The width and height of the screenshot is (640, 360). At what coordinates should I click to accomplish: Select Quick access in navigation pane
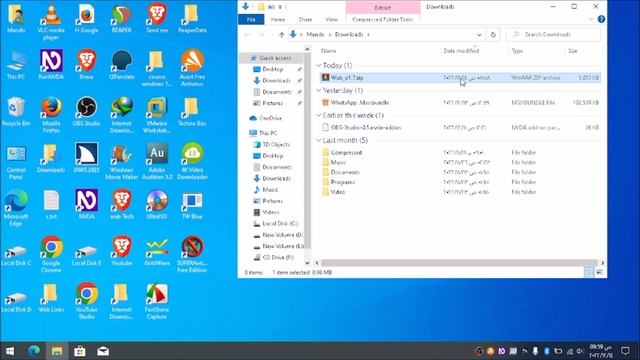271,58
